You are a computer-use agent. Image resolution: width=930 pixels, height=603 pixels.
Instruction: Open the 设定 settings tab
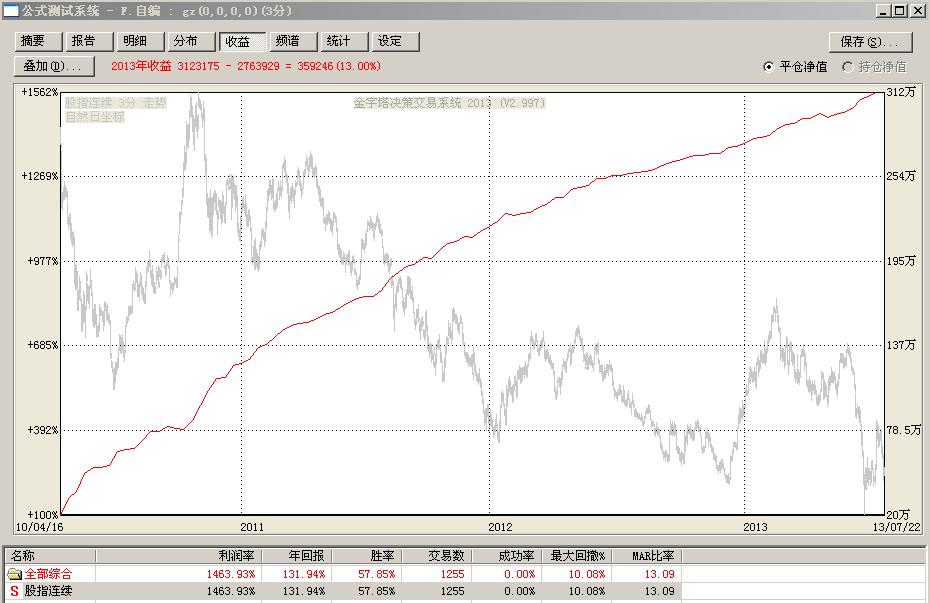point(395,41)
